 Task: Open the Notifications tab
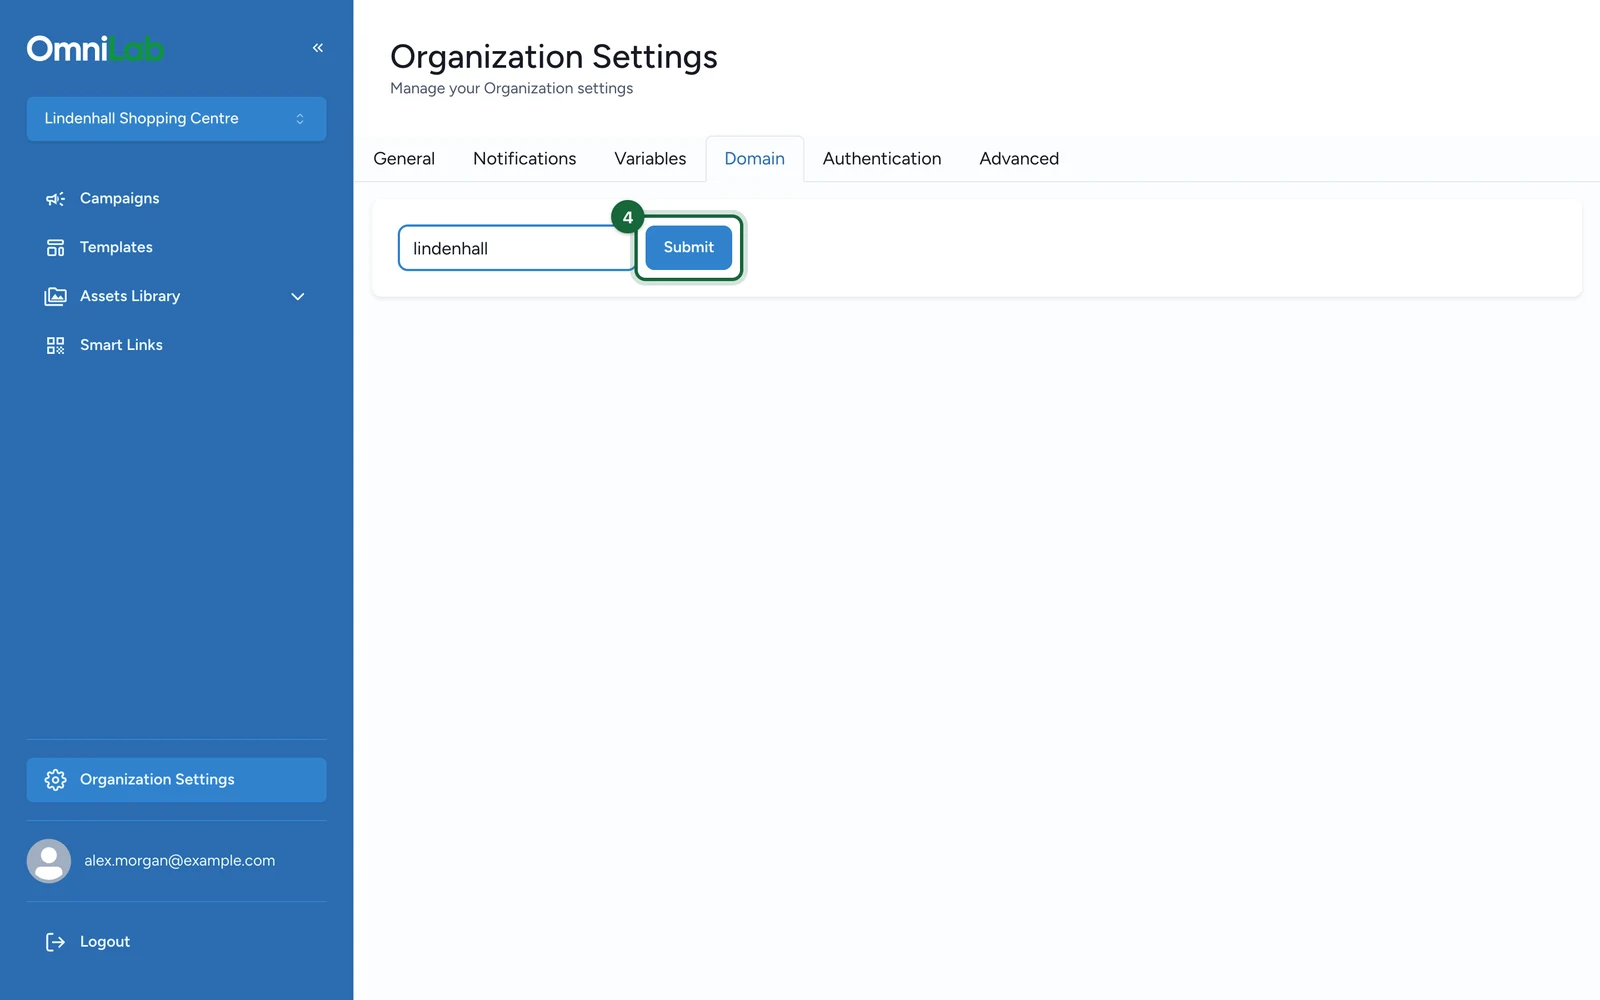point(525,159)
